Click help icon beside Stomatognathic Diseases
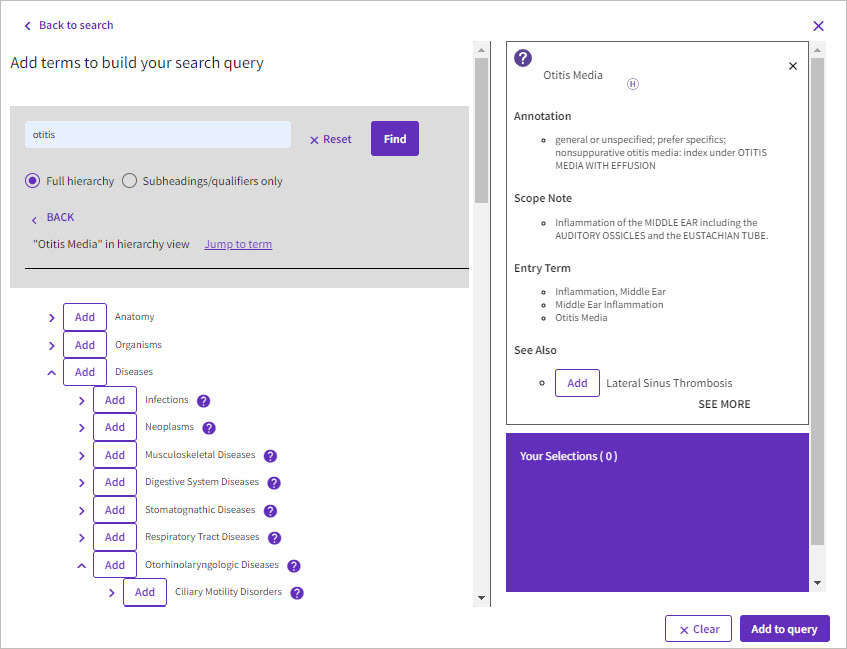Screen dimensions: 847x649 [270, 511]
